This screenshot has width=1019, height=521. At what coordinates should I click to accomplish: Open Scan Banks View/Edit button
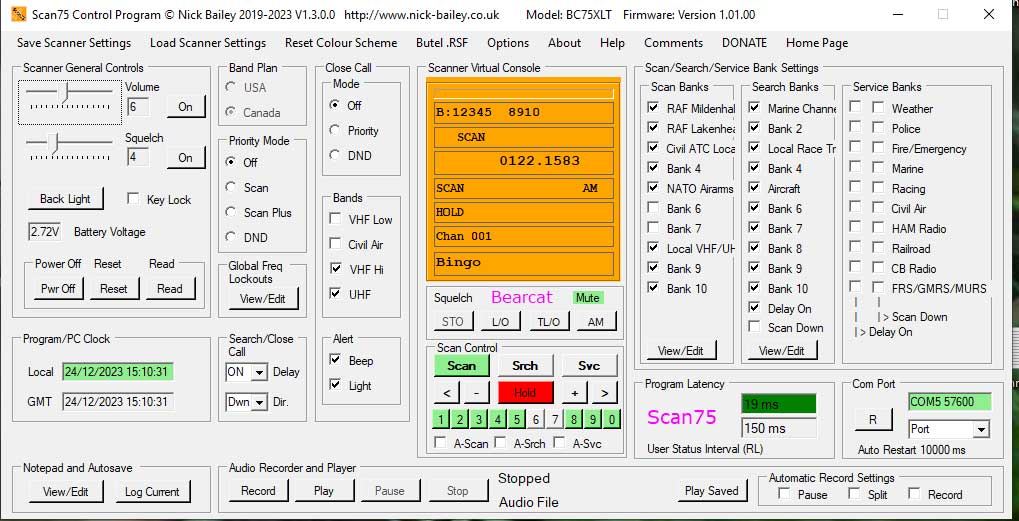click(680, 350)
